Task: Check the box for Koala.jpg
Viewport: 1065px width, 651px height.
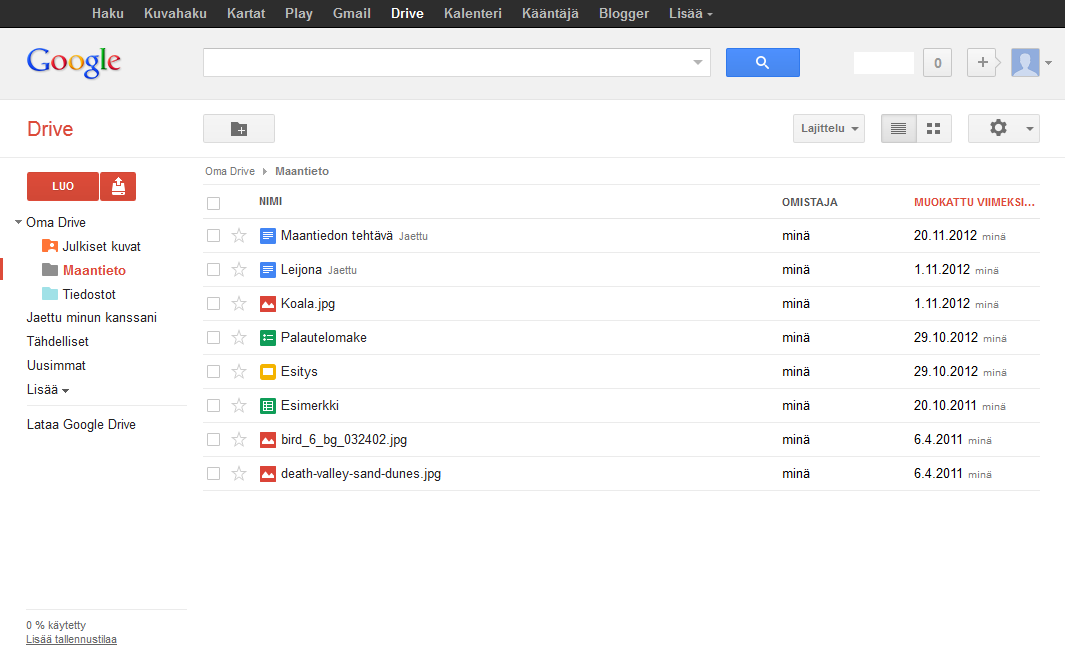Action: pos(213,304)
